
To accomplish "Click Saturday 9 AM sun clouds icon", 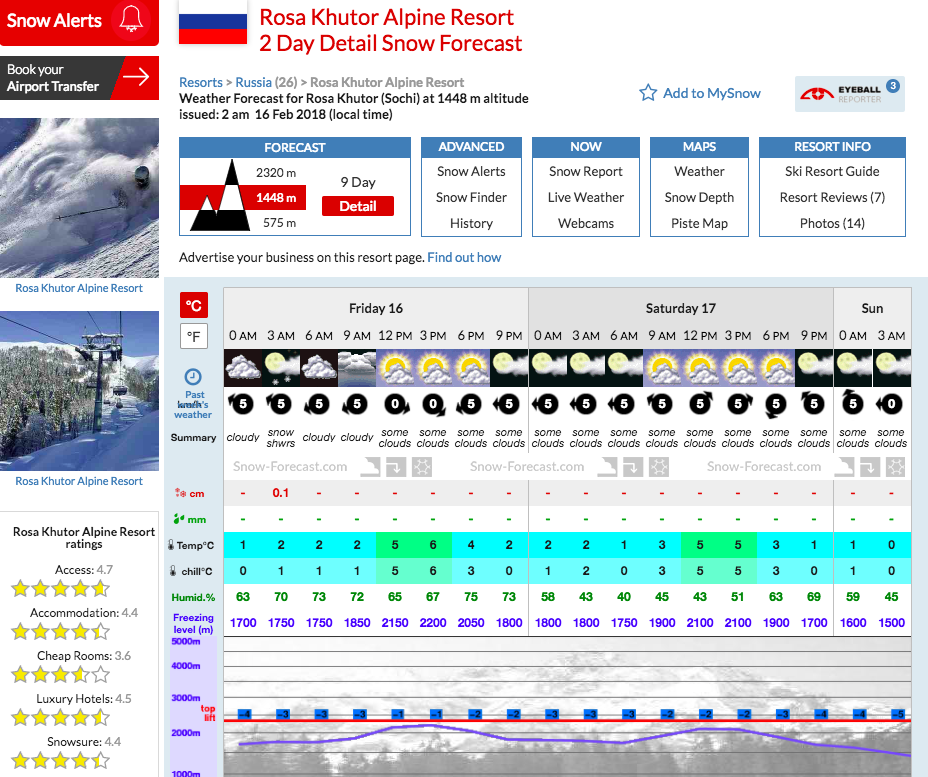I will [x=662, y=368].
